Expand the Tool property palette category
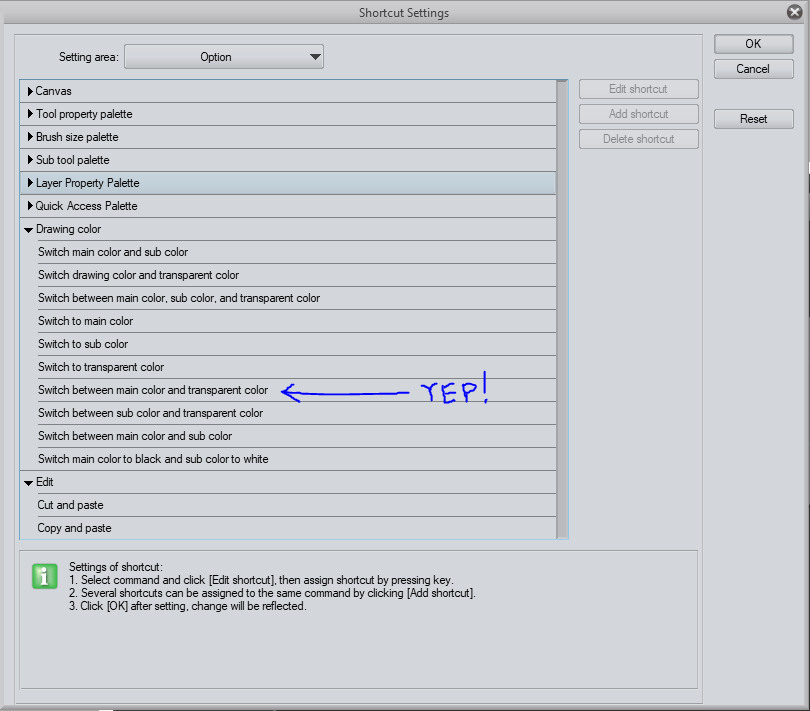Screen dimensions: 810x711 pyautogui.click(x=31, y=114)
